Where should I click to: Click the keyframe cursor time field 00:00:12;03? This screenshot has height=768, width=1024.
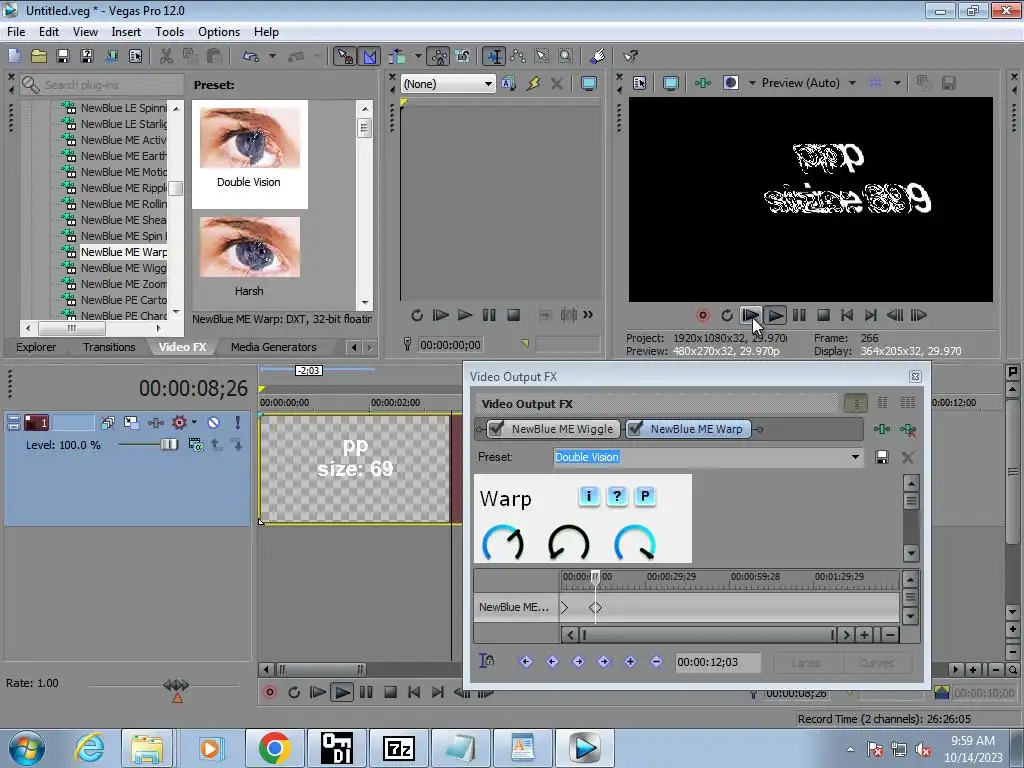click(x=717, y=662)
